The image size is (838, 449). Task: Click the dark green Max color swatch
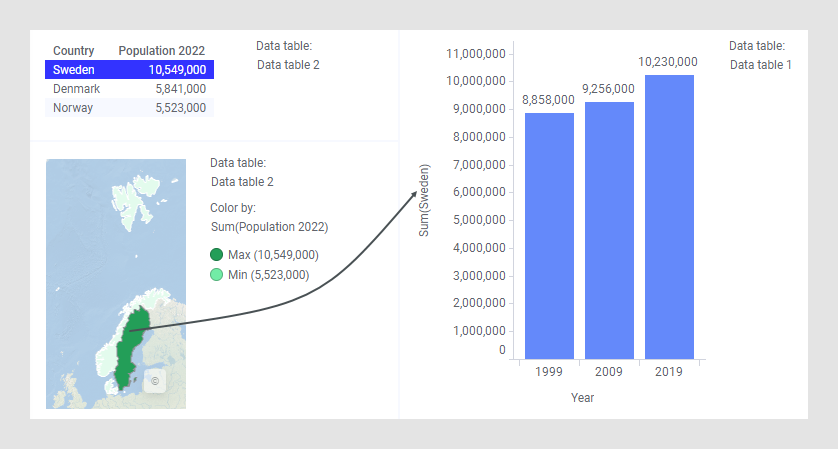[217, 255]
